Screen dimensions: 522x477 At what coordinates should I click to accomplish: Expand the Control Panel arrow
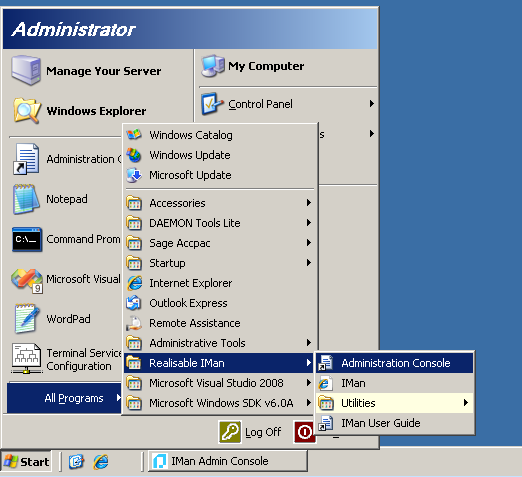click(372, 104)
